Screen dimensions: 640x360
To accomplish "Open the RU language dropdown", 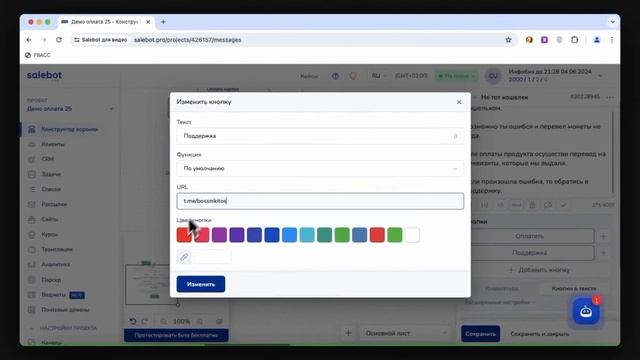I will 378,76.
